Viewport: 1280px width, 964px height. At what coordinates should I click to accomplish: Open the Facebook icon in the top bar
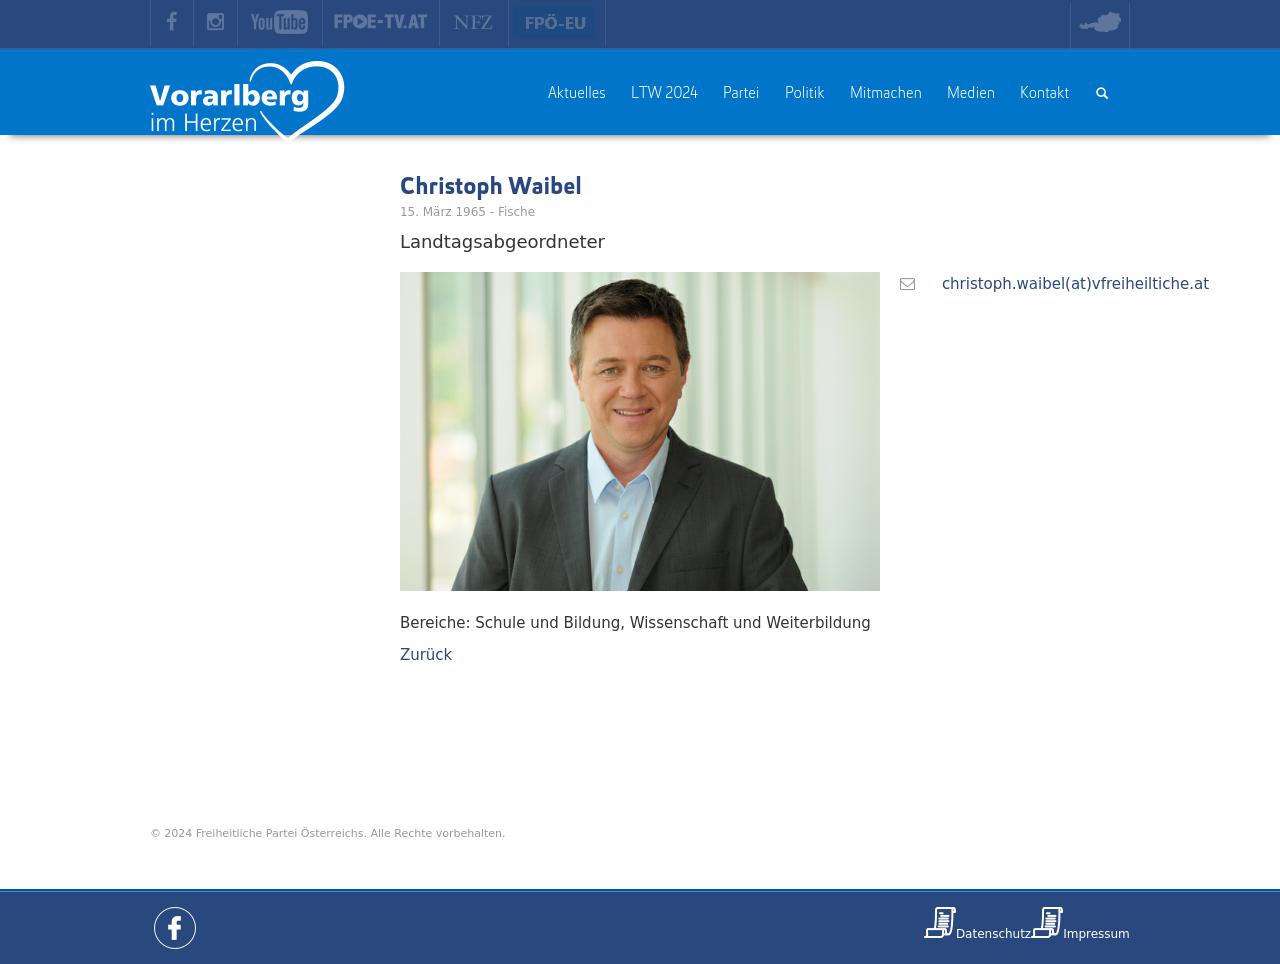coord(172,22)
